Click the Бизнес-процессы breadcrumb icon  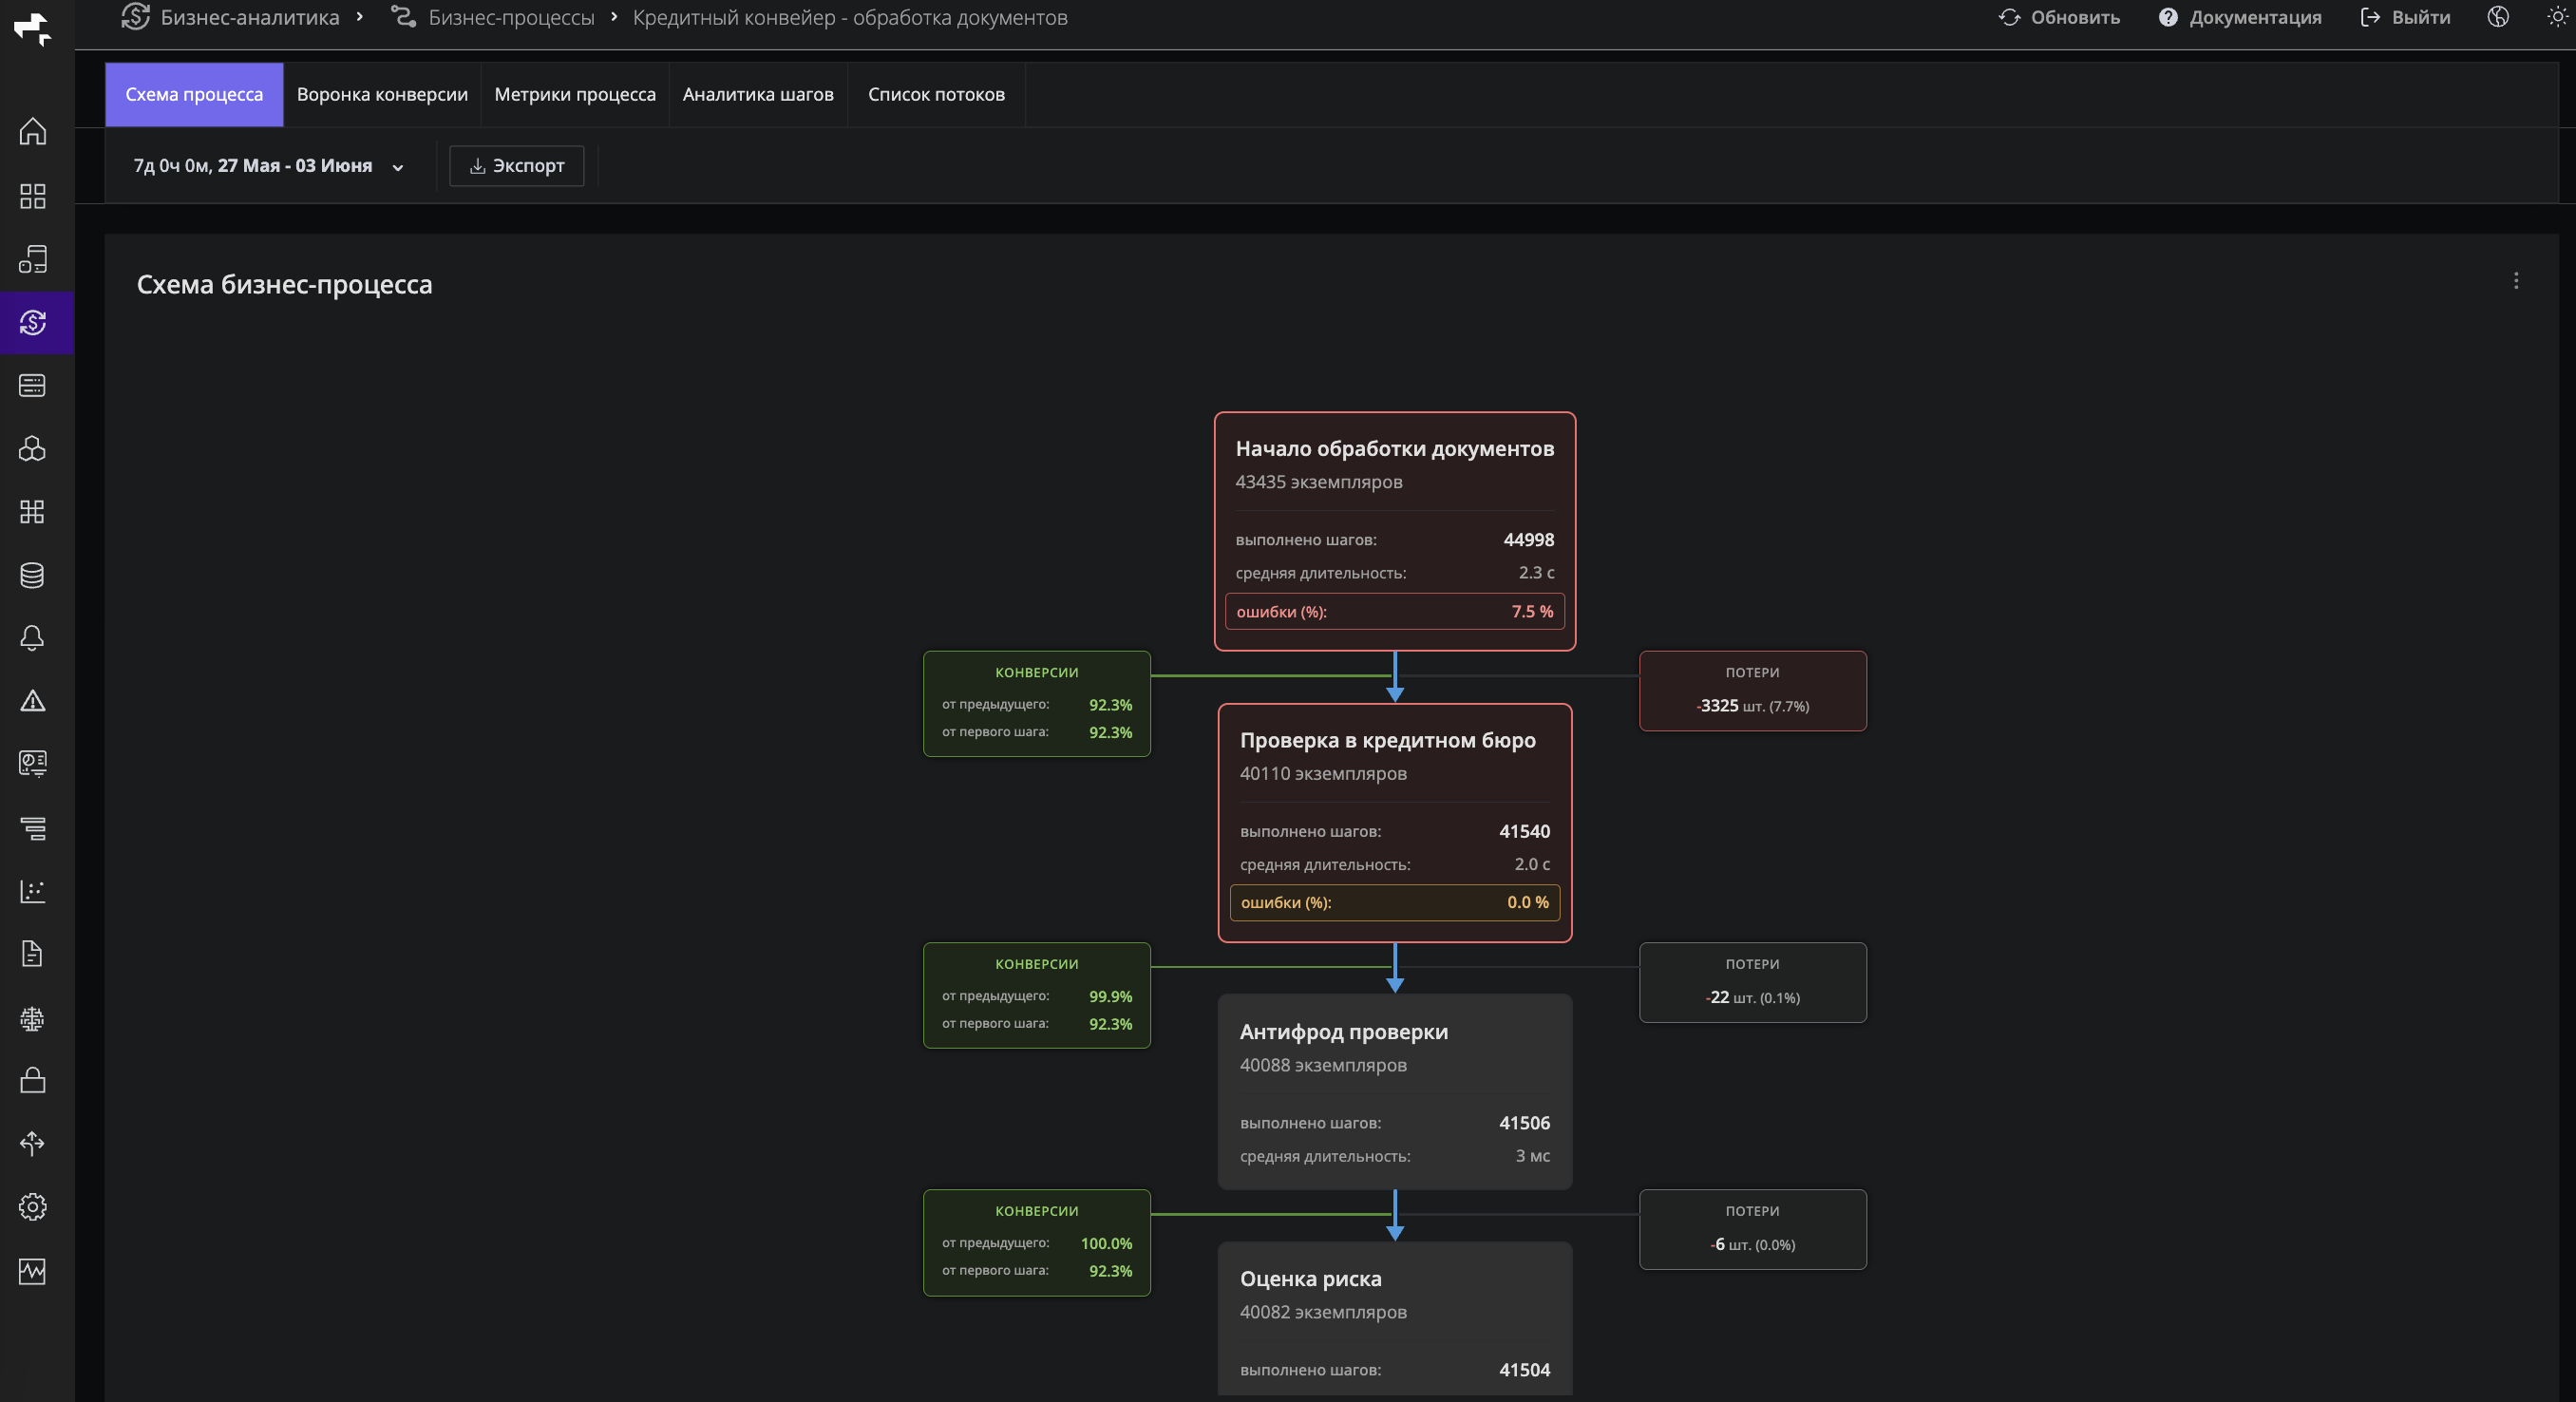403,17
